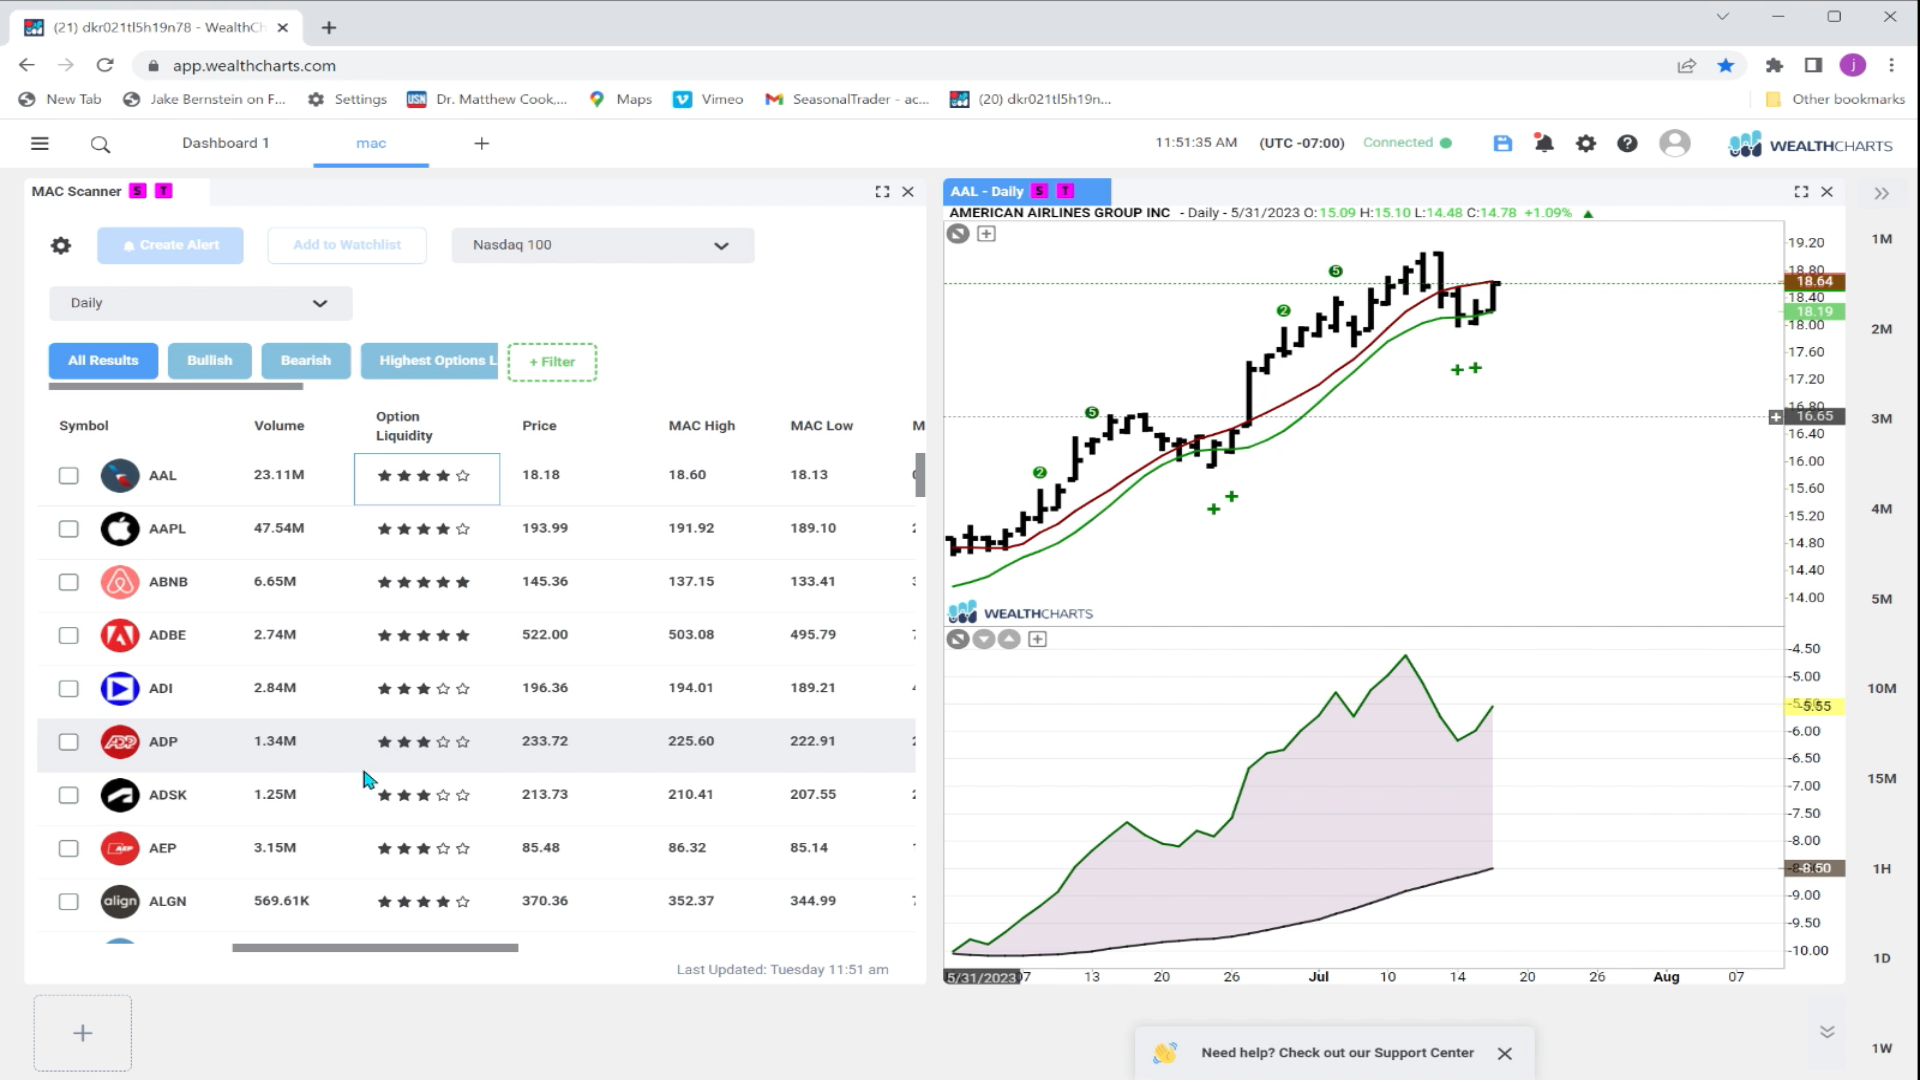Click the T badge on AAL chart tab
This screenshot has height=1080, width=1920.
pyautogui.click(x=1066, y=191)
